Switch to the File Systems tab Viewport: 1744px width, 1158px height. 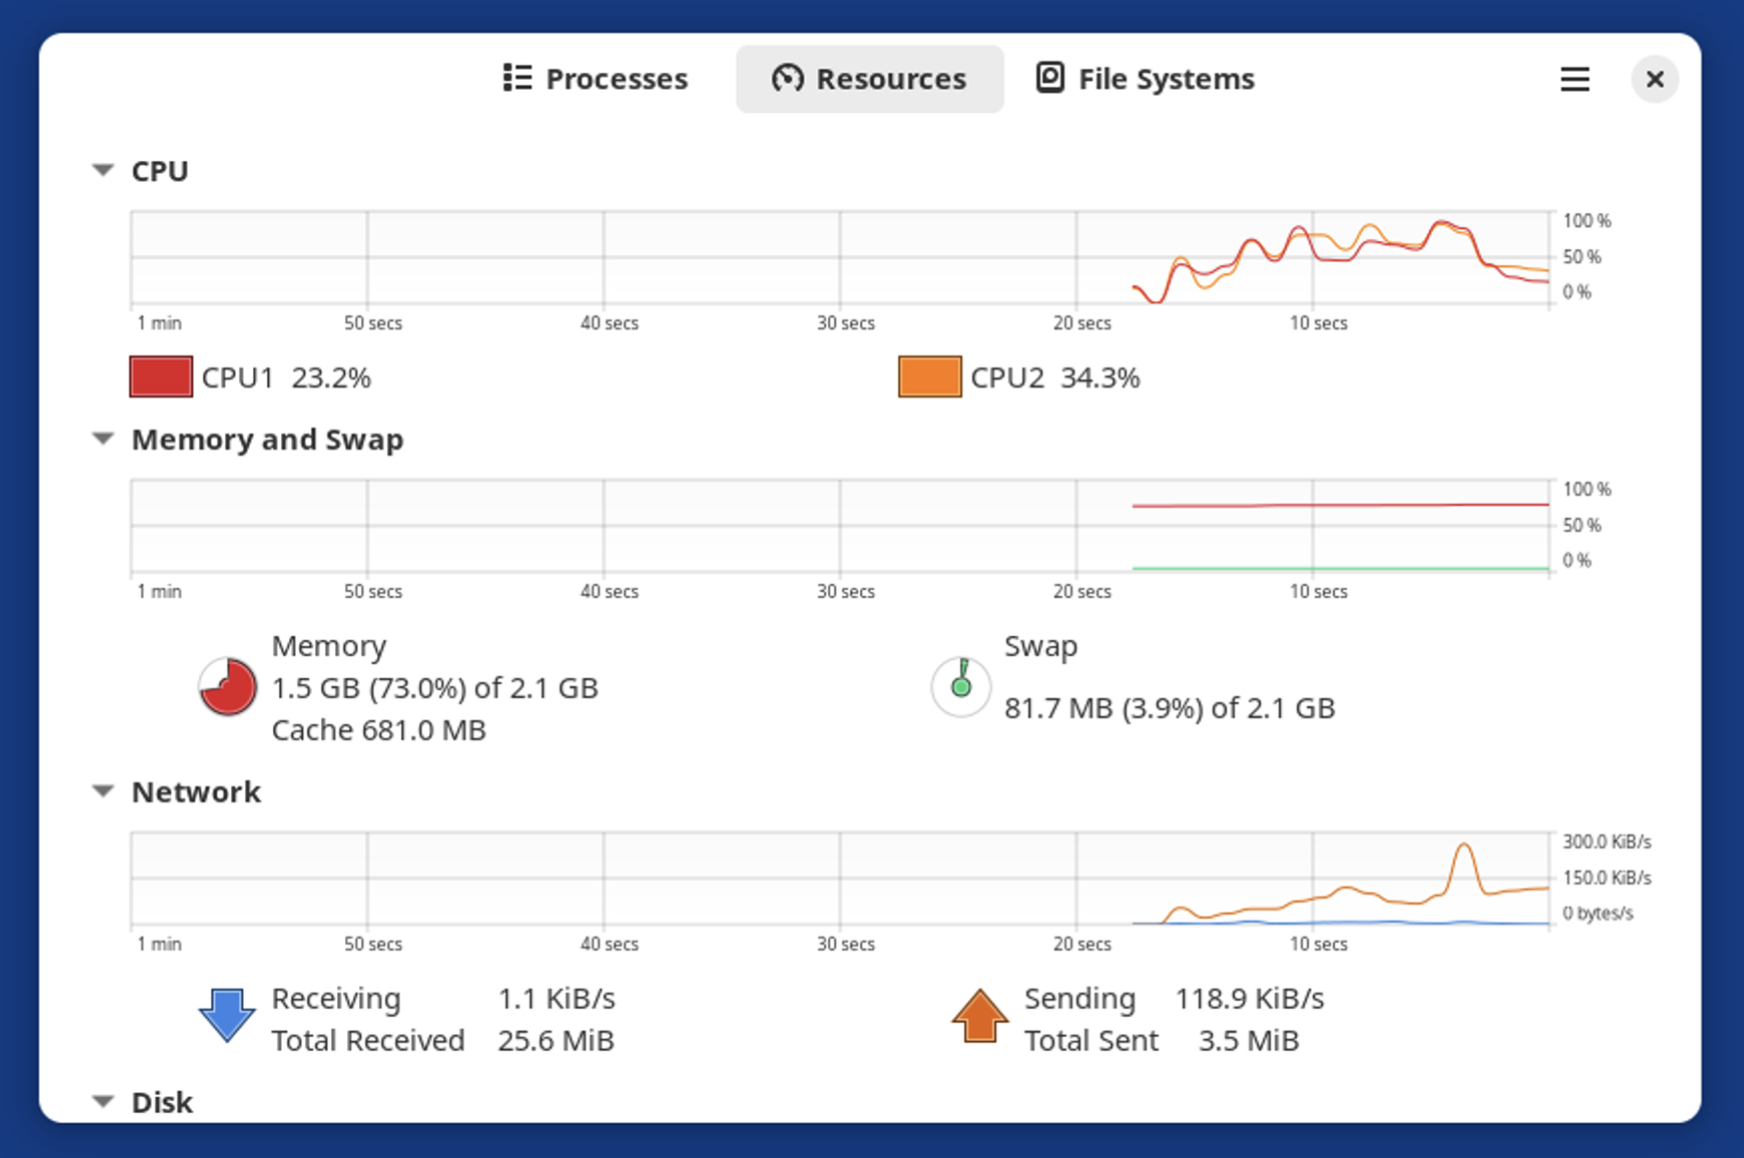click(1145, 79)
